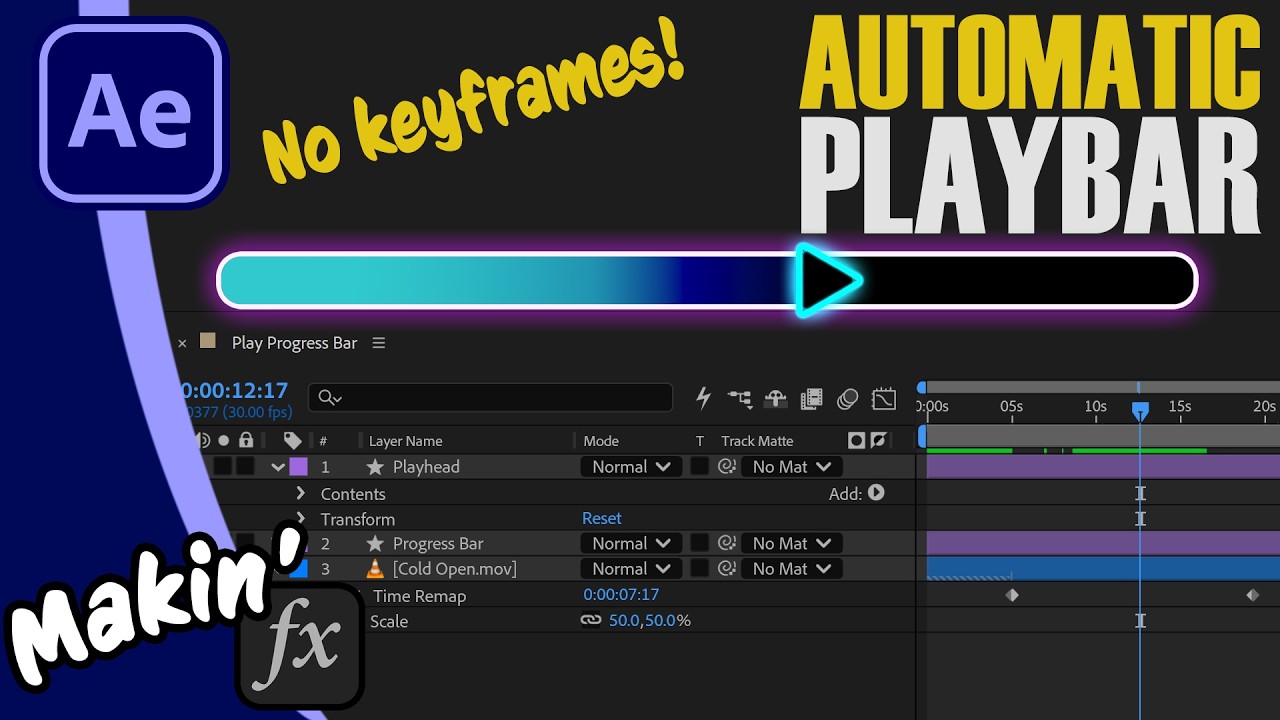Click the work area start handle
Screen dimensions: 1280x720
click(921, 436)
